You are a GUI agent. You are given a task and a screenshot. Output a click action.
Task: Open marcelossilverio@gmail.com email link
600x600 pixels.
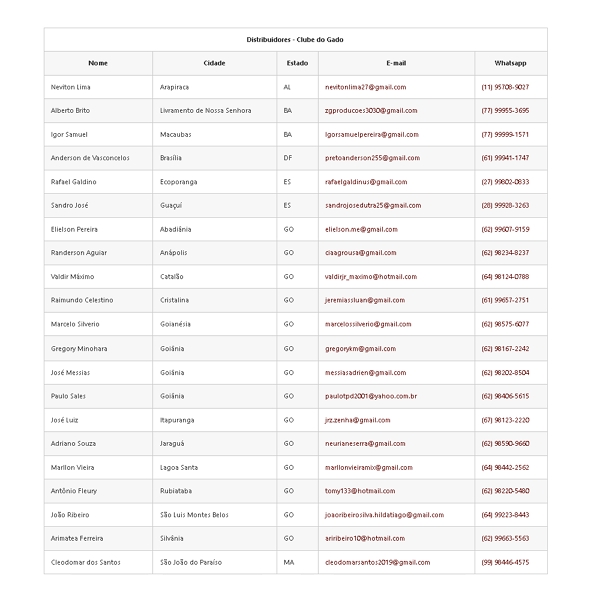click(368, 324)
